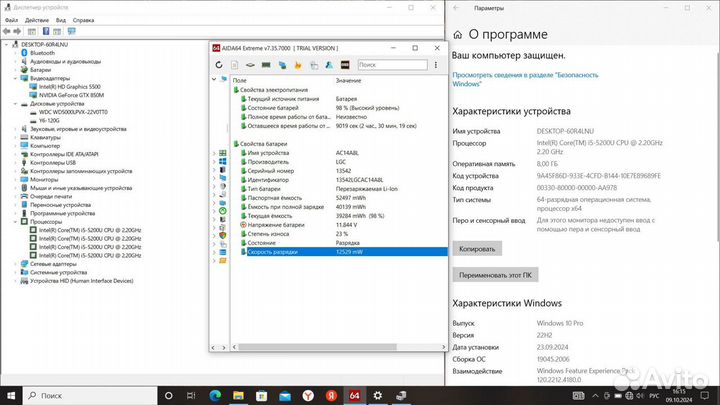Show hidden system tray icons

596,395
